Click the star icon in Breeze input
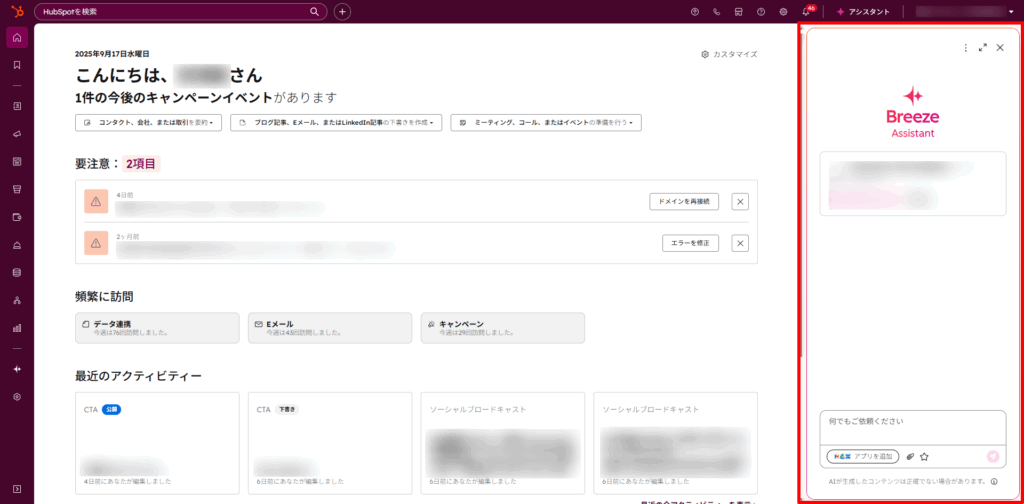Screen dimensions: 1024x504 click(924, 456)
